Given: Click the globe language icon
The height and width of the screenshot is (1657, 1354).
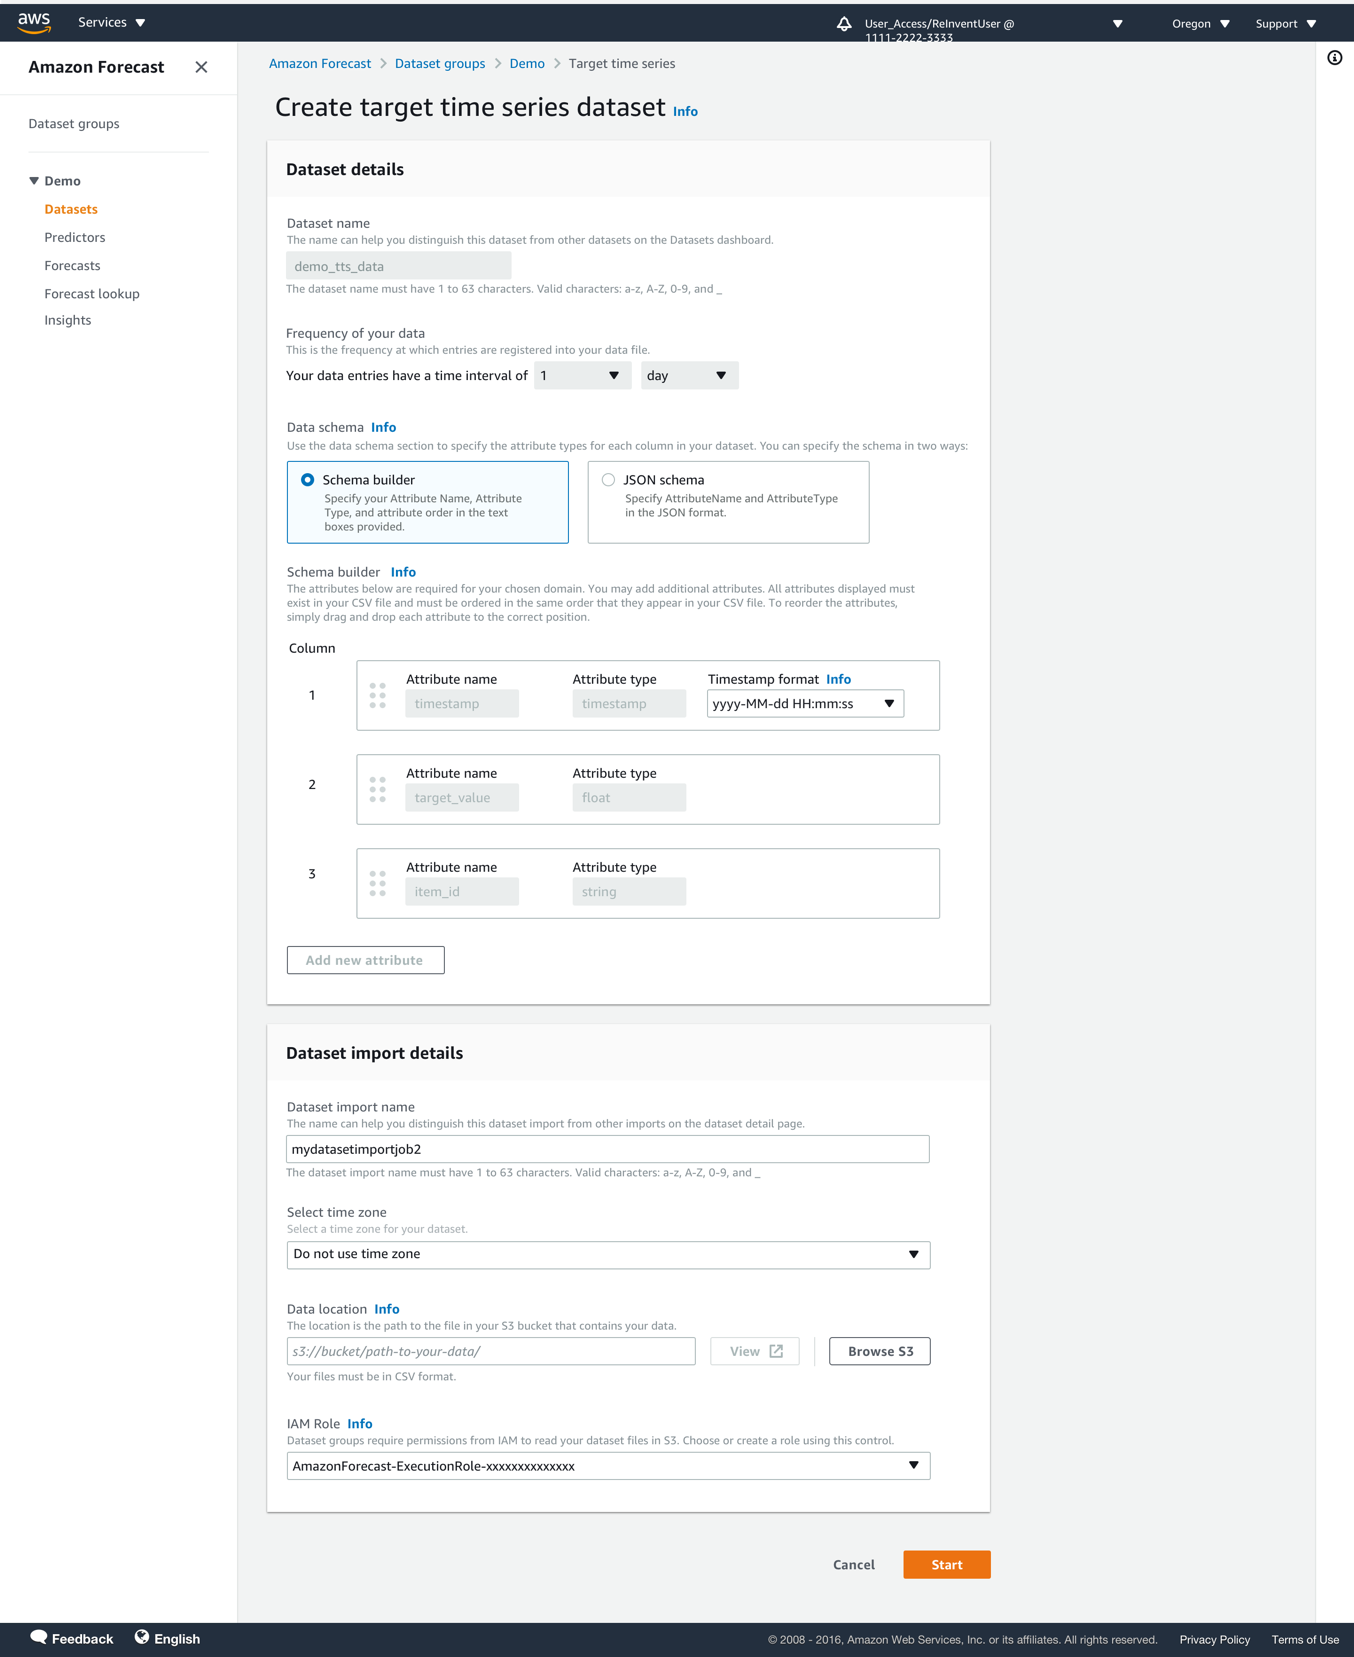Looking at the screenshot, I should pyautogui.click(x=142, y=1637).
